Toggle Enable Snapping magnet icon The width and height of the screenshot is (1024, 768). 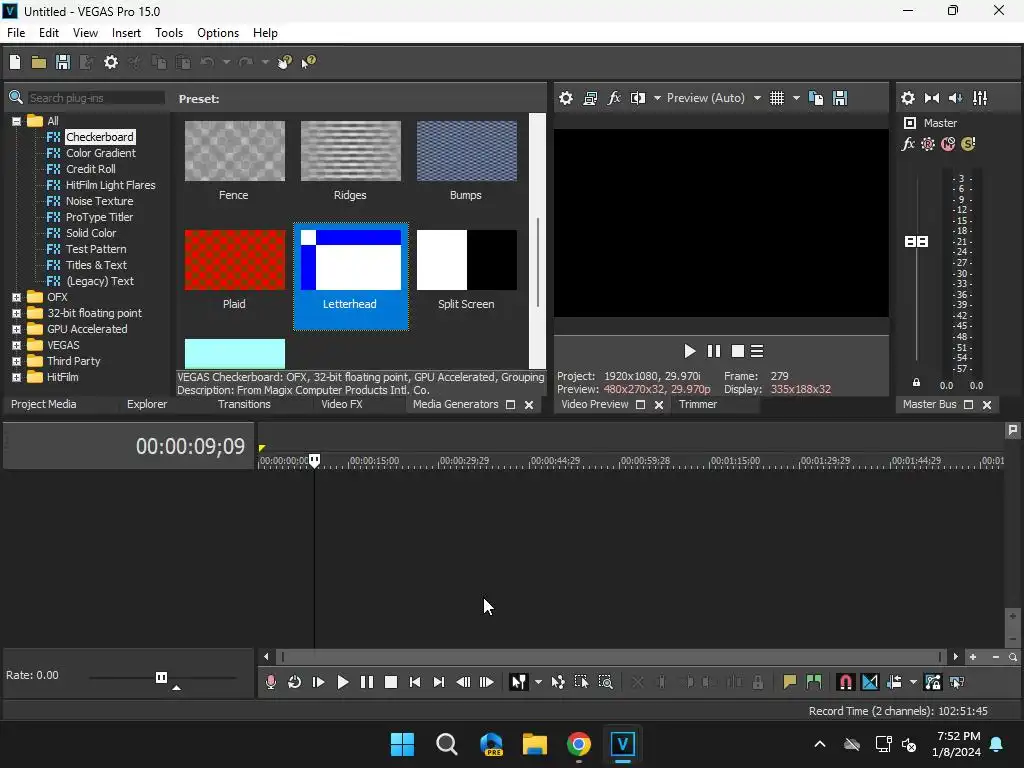click(846, 682)
